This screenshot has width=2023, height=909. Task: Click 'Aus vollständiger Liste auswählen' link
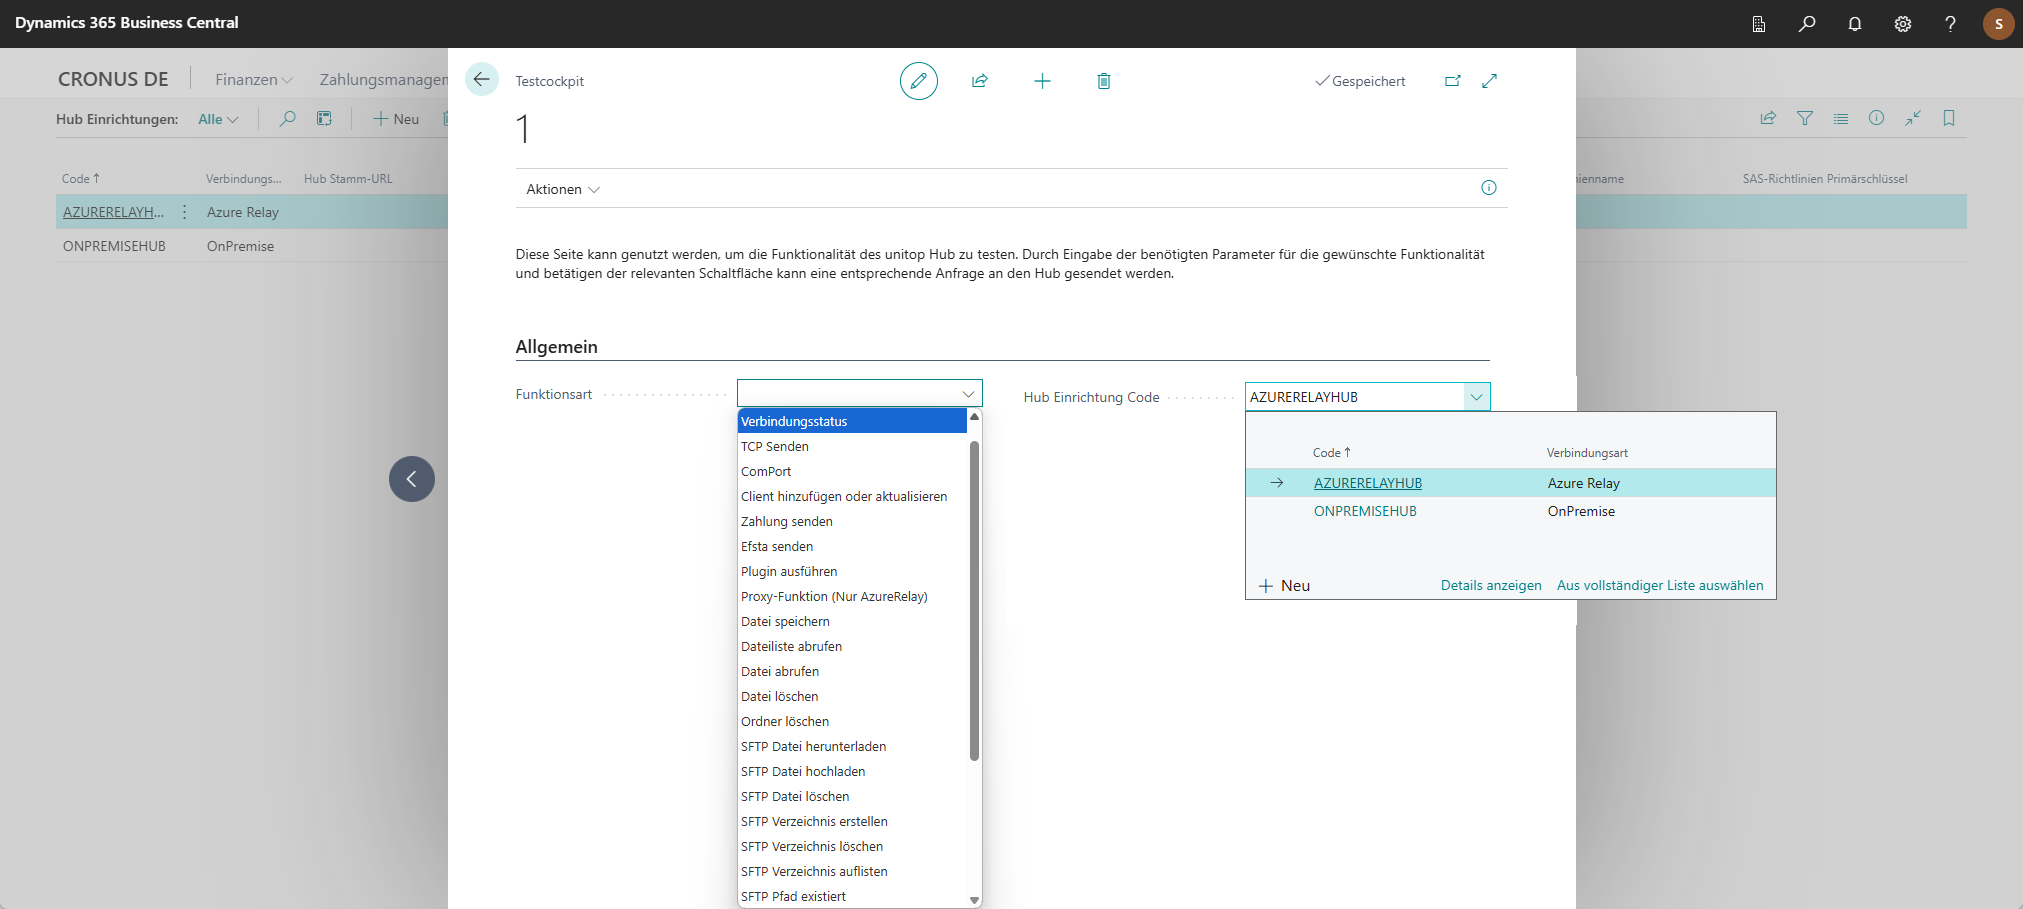coord(1660,586)
